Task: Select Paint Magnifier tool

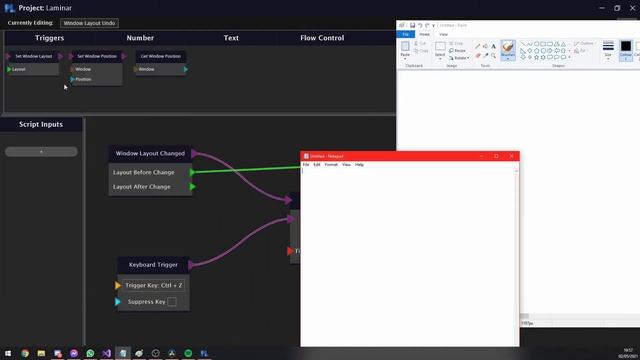Action: point(493,56)
